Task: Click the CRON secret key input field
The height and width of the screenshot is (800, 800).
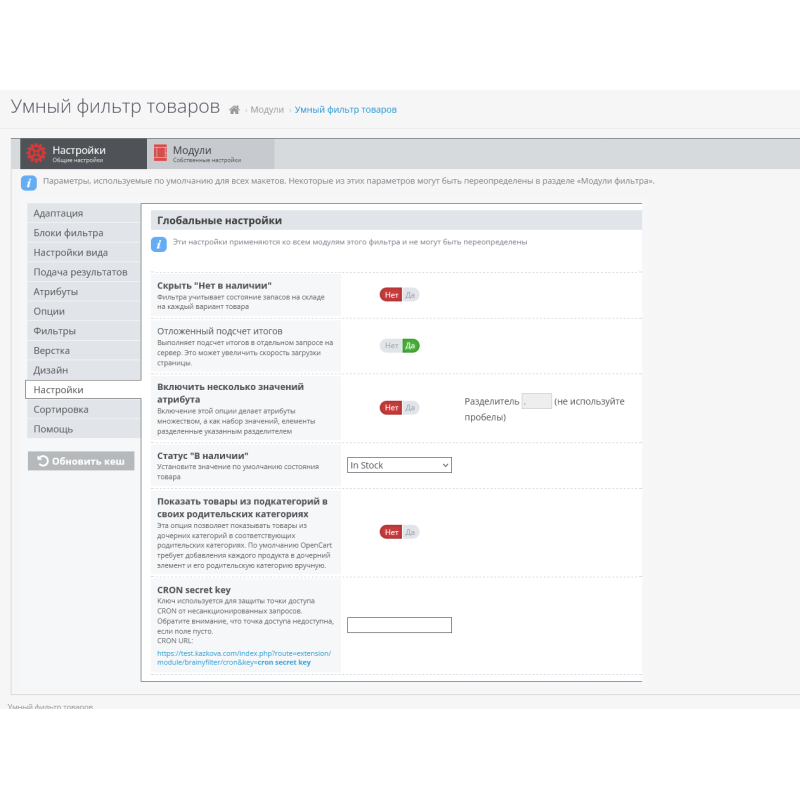Action: pos(398,624)
